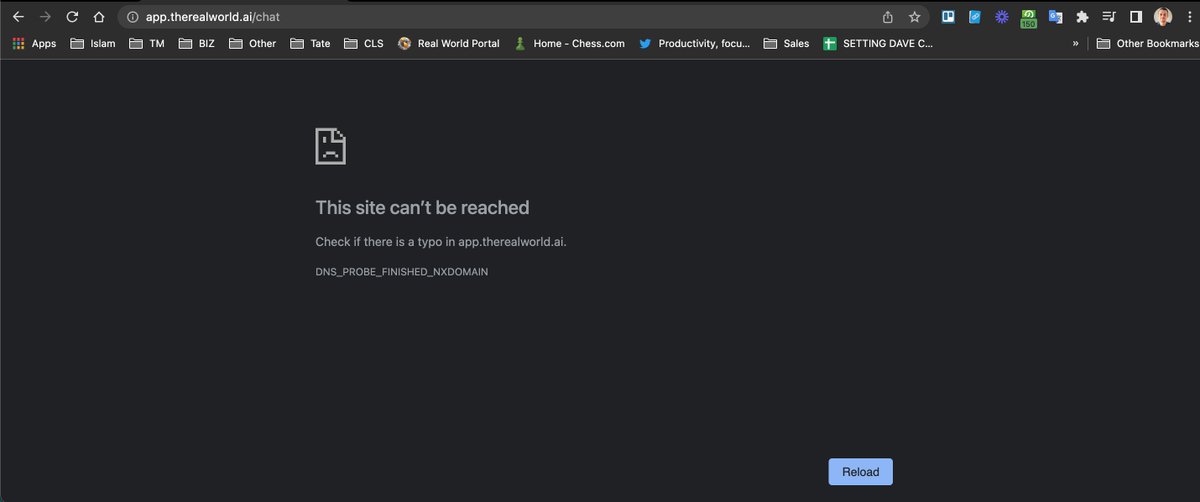The image size is (1200, 502).
Task: Click the forward navigation arrow
Action: pos(44,17)
